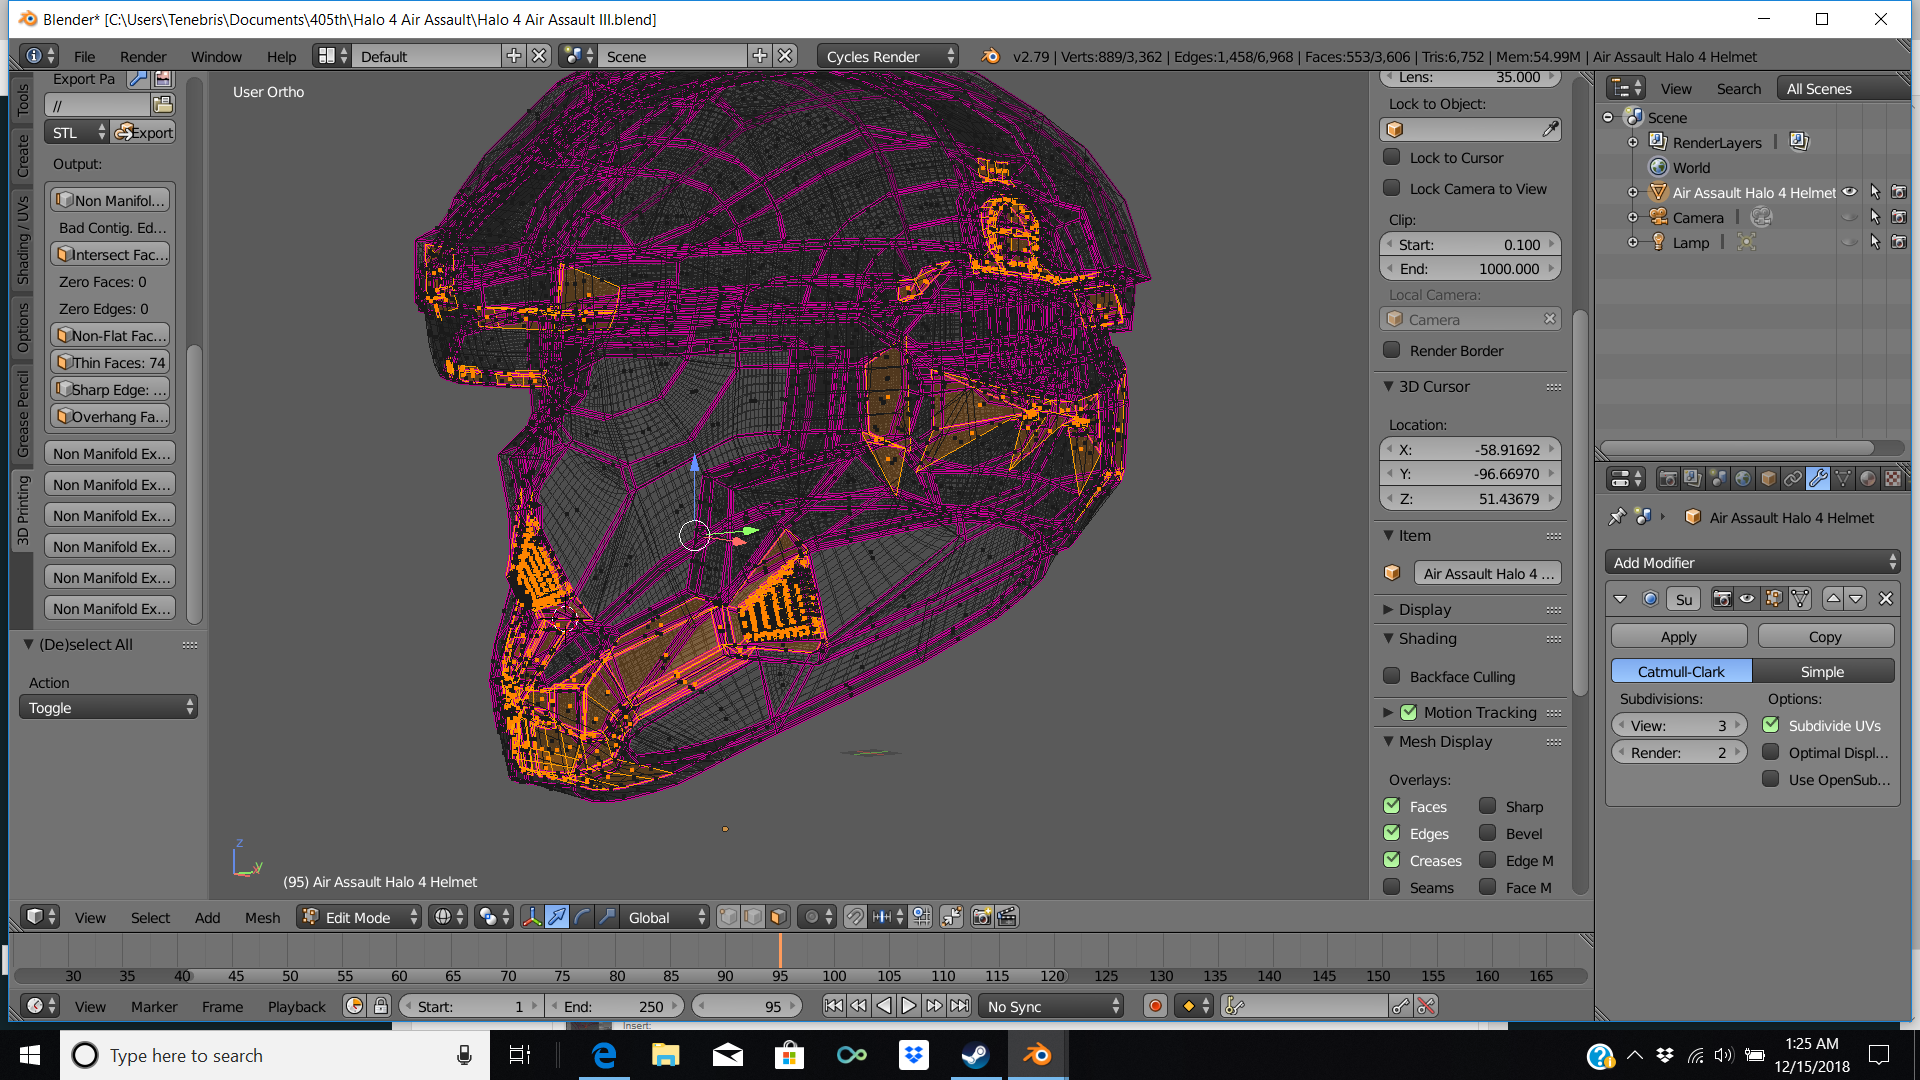Start automatic keyframe recording

(1155, 1006)
